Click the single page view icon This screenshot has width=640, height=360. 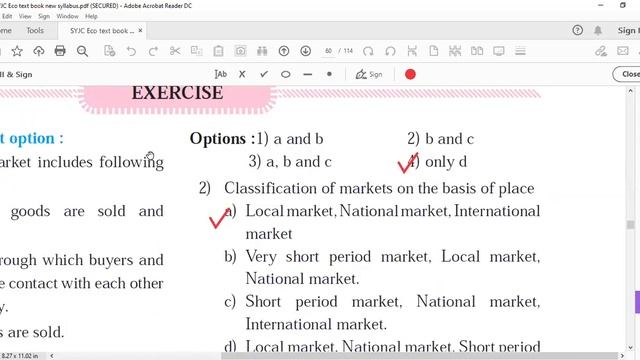pos(433,51)
